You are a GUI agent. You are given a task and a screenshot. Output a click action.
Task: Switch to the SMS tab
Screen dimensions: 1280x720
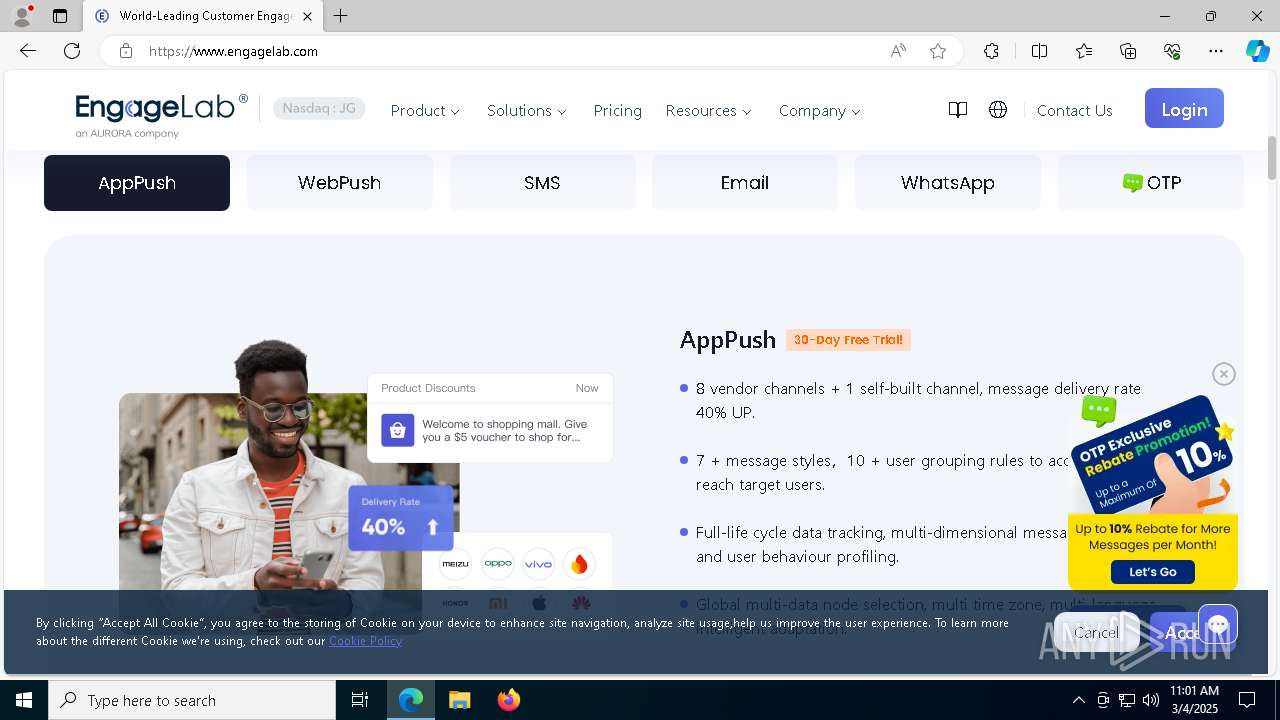click(542, 183)
